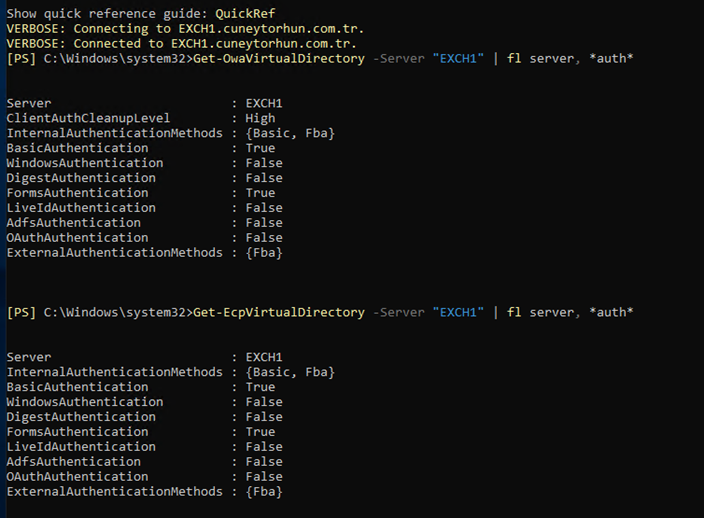Image resolution: width=704 pixels, height=518 pixels.
Task: Click ExternalAuthenticationMethods in the ECP output
Action: pyautogui.click(x=114, y=492)
